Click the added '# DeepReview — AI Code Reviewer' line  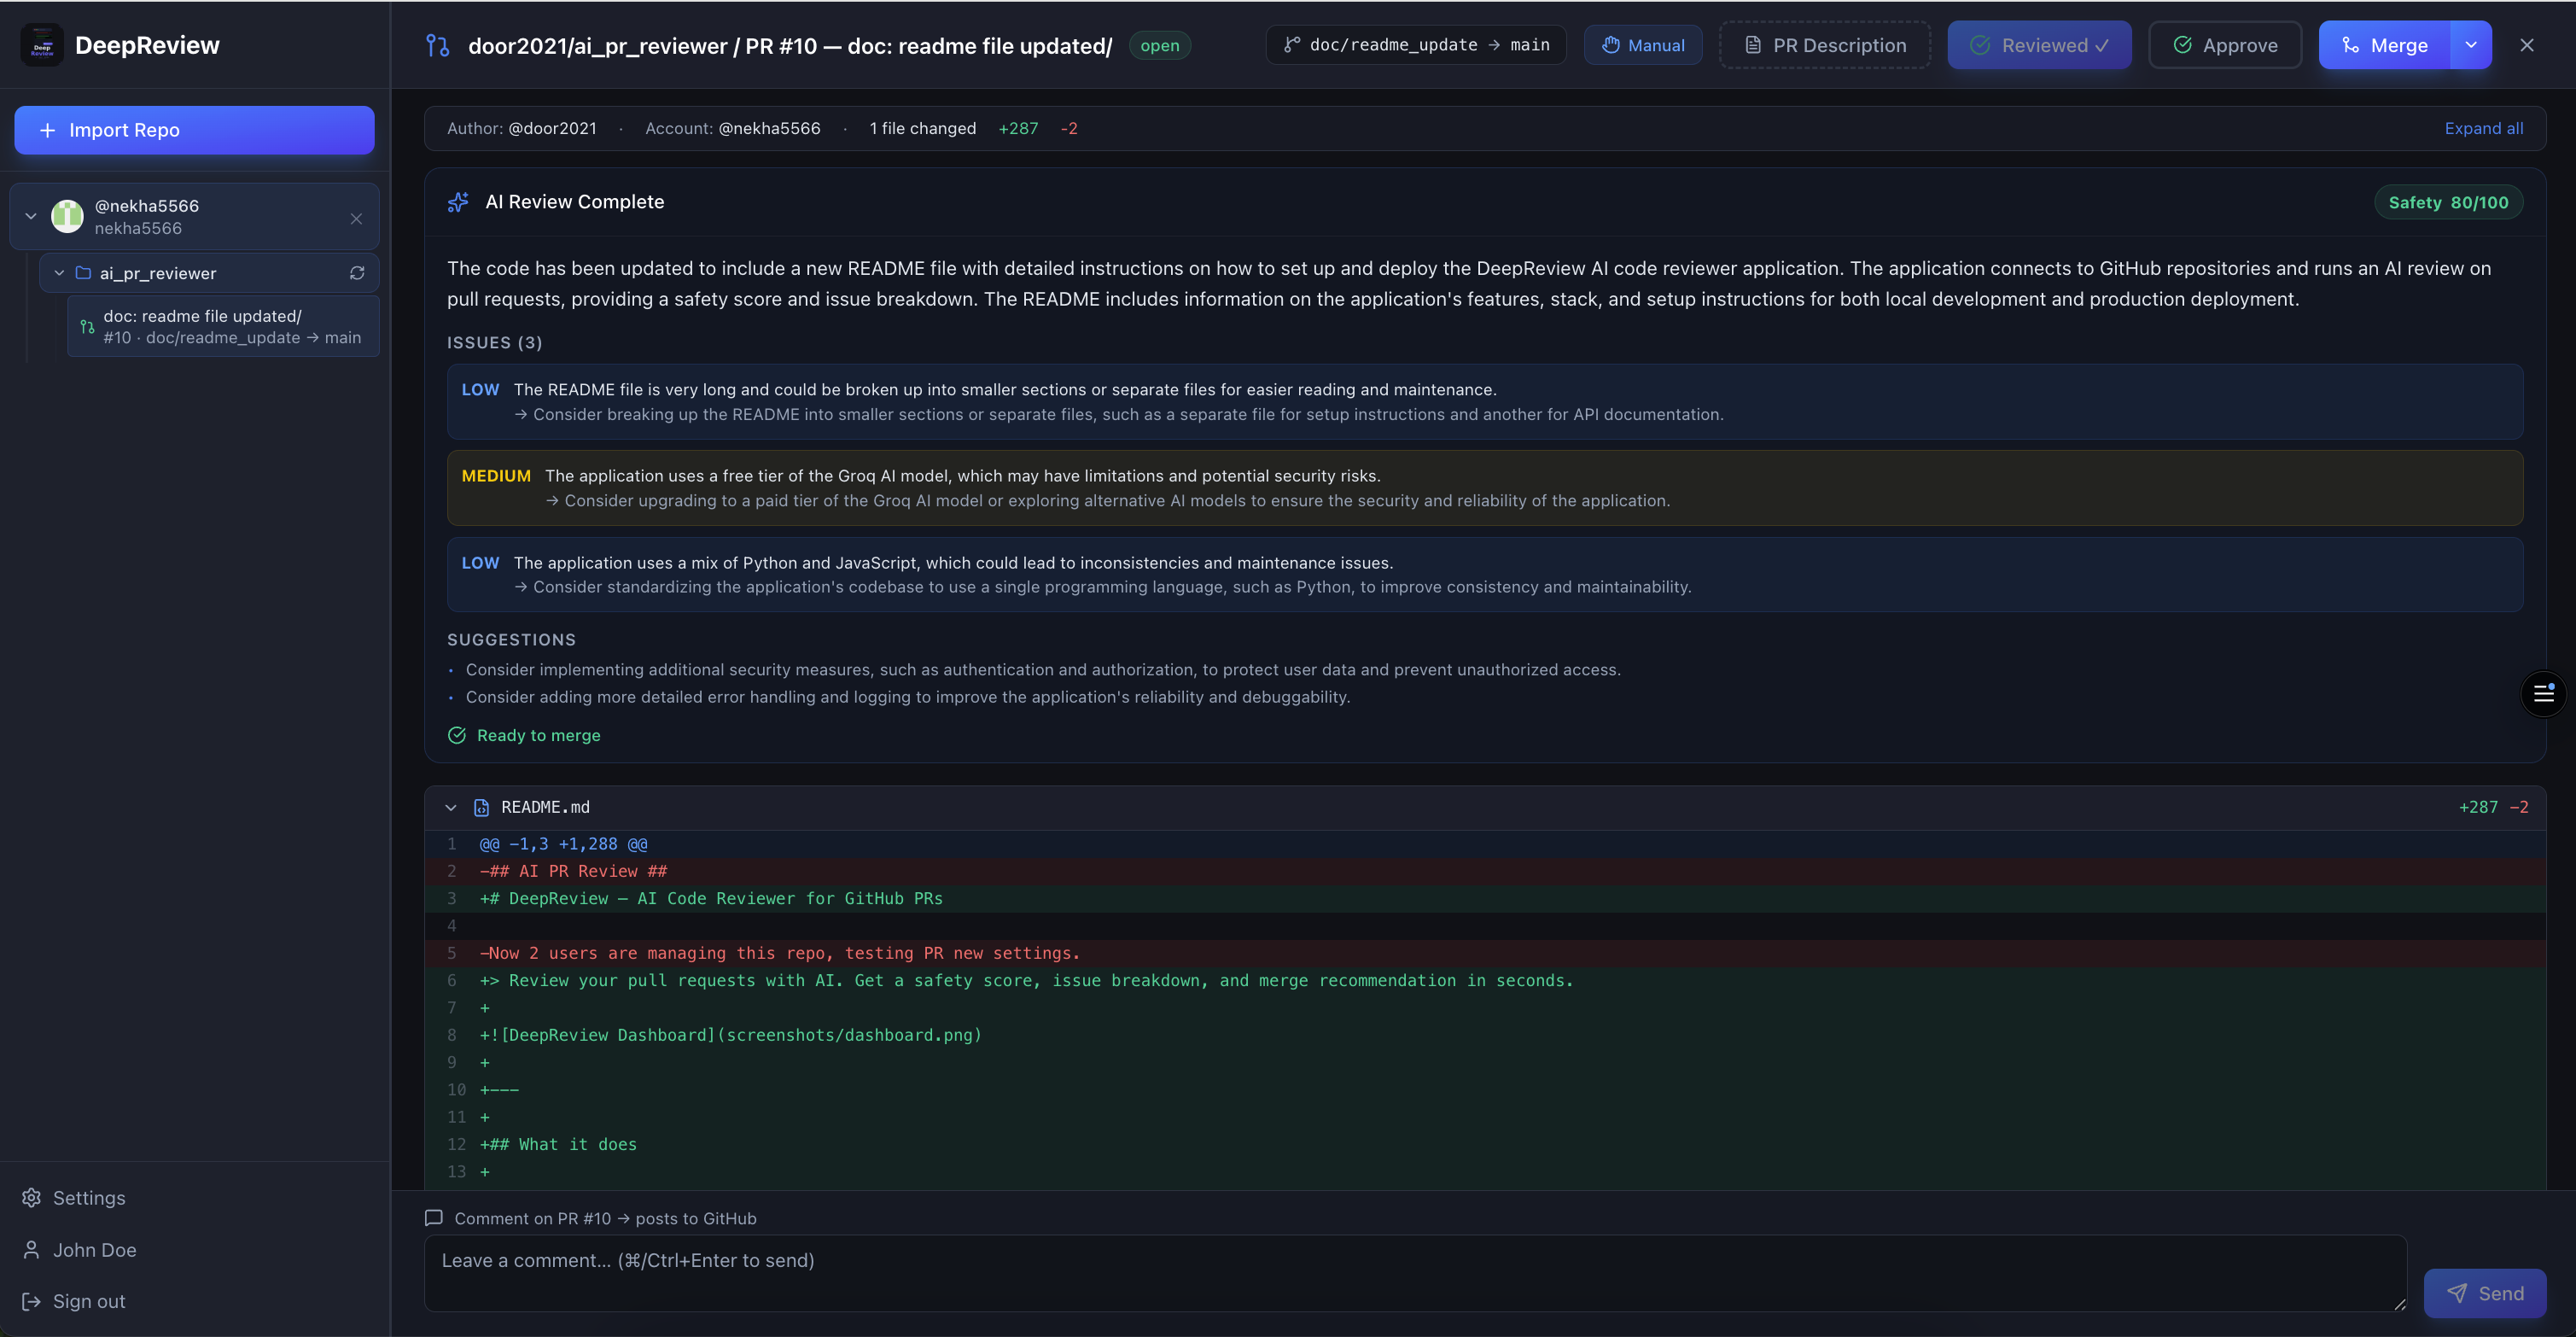[x=1485, y=898]
